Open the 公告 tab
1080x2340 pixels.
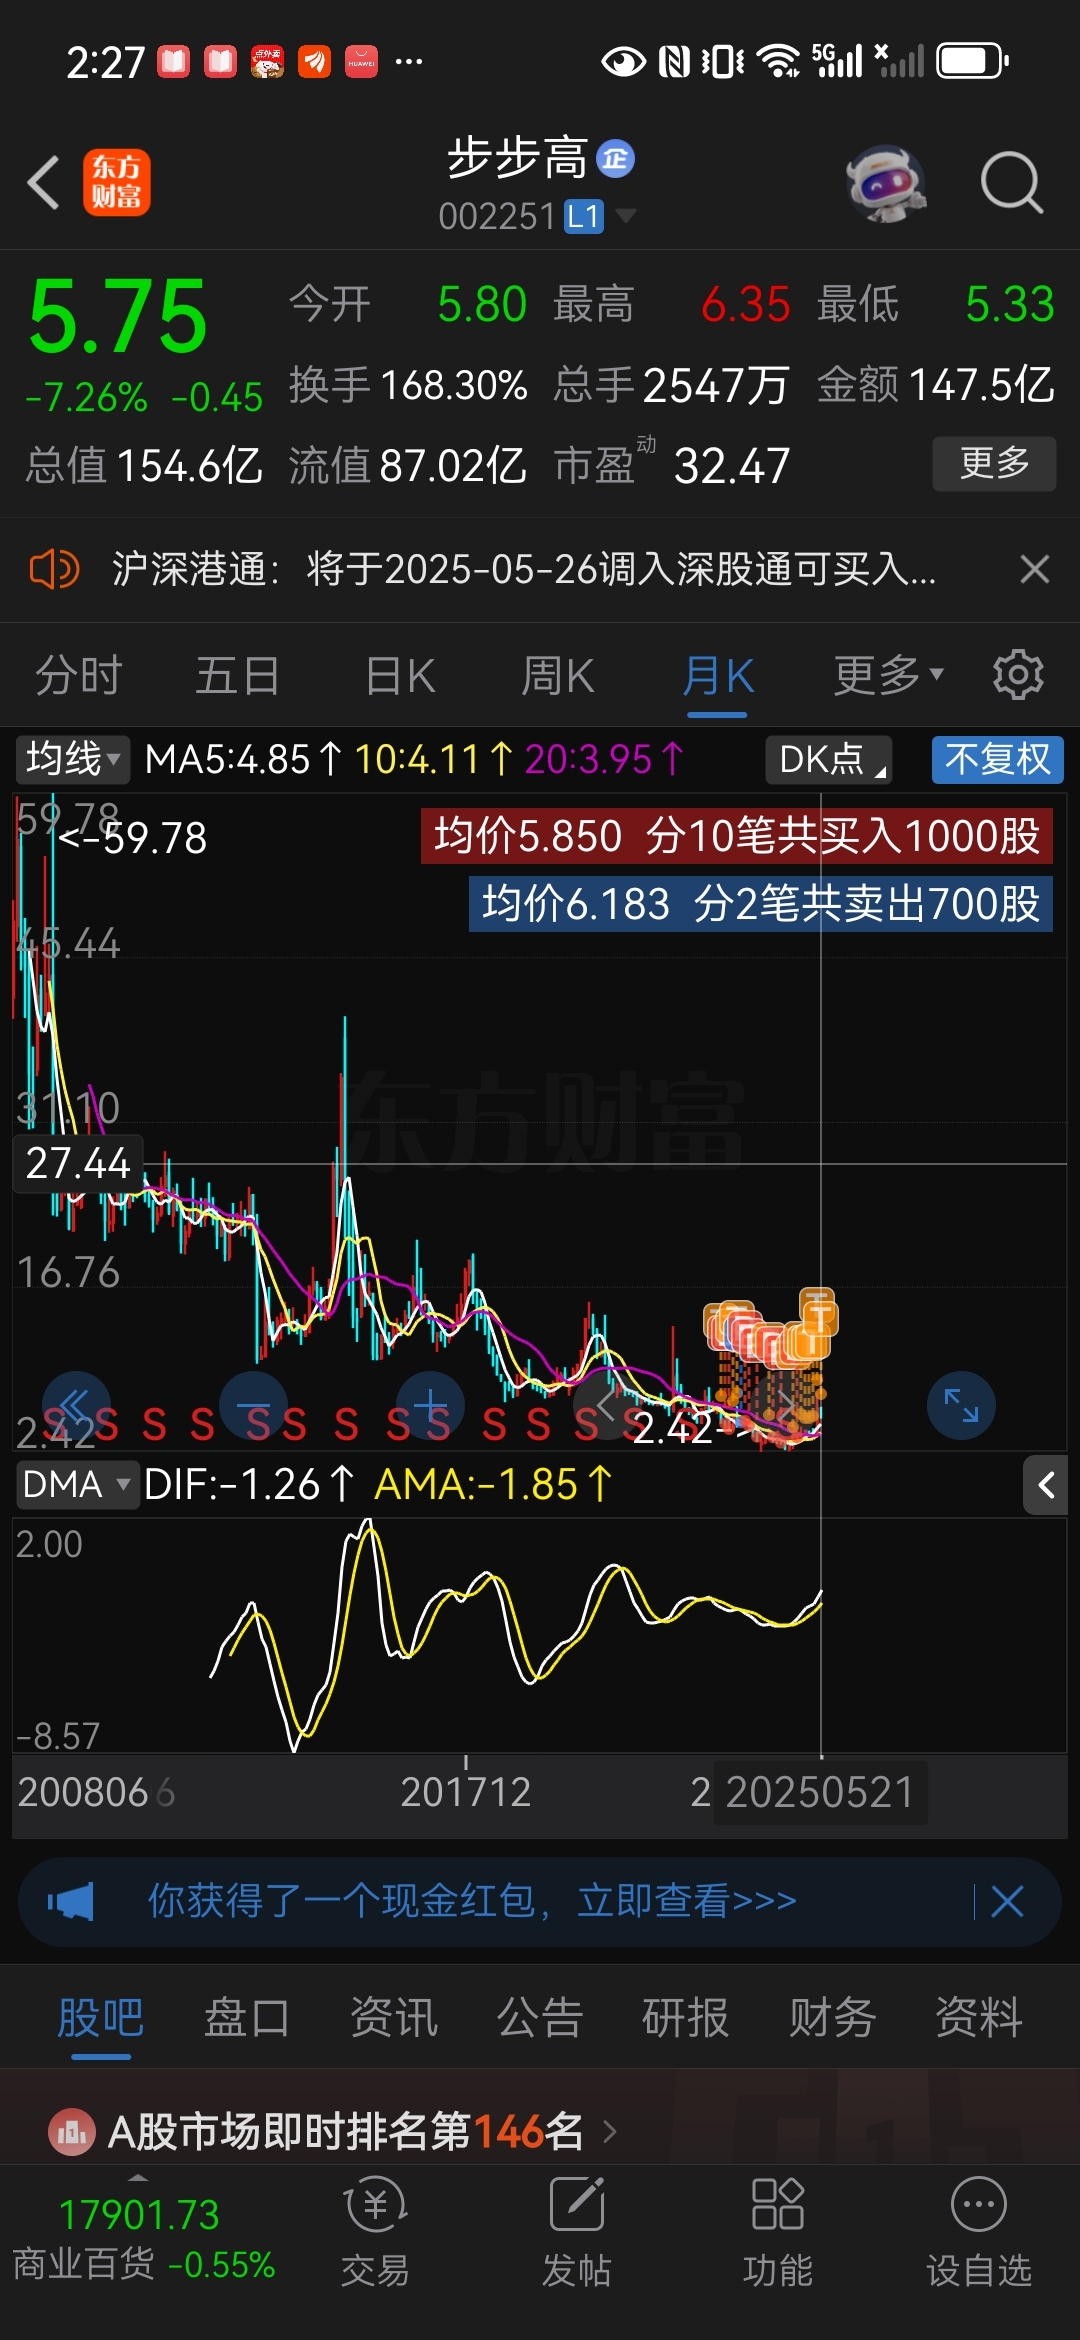click(x=540, y=2017)
